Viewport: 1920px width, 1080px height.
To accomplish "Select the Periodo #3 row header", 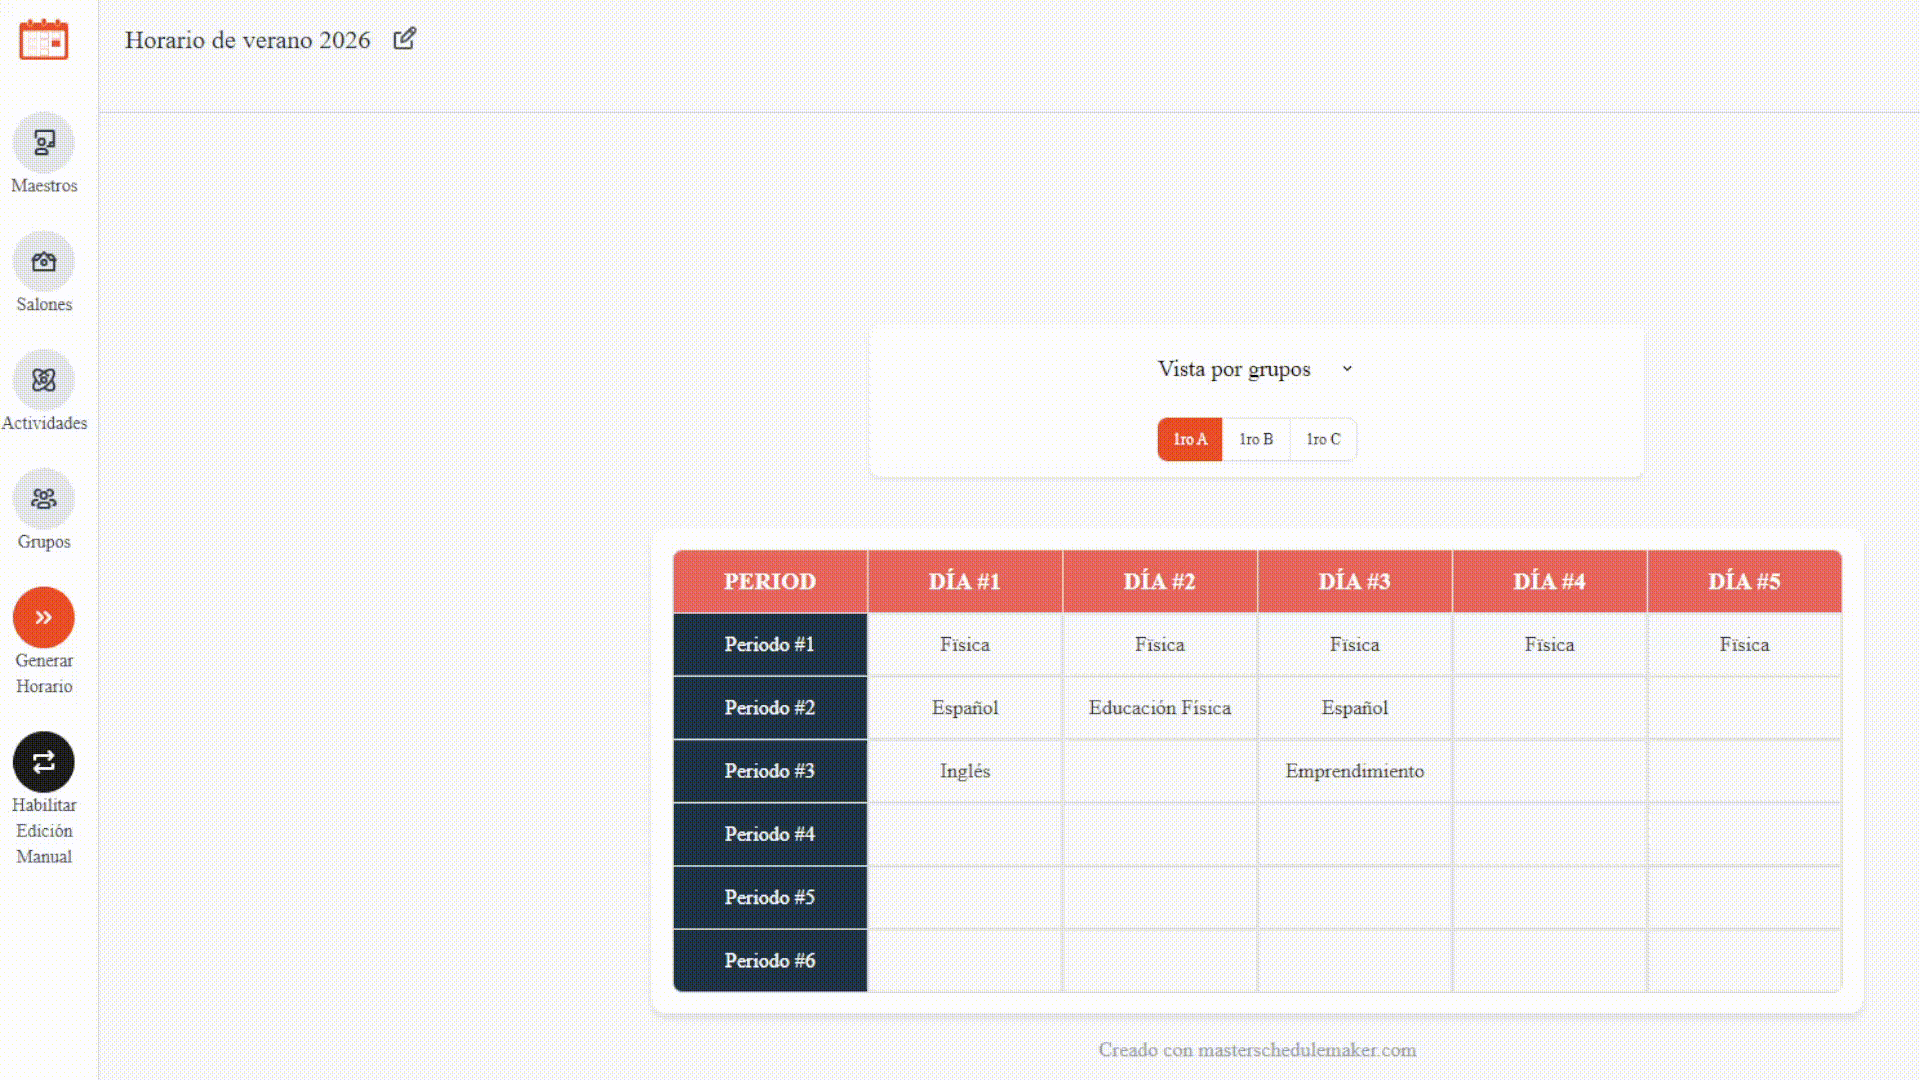I will pos(769,771).
